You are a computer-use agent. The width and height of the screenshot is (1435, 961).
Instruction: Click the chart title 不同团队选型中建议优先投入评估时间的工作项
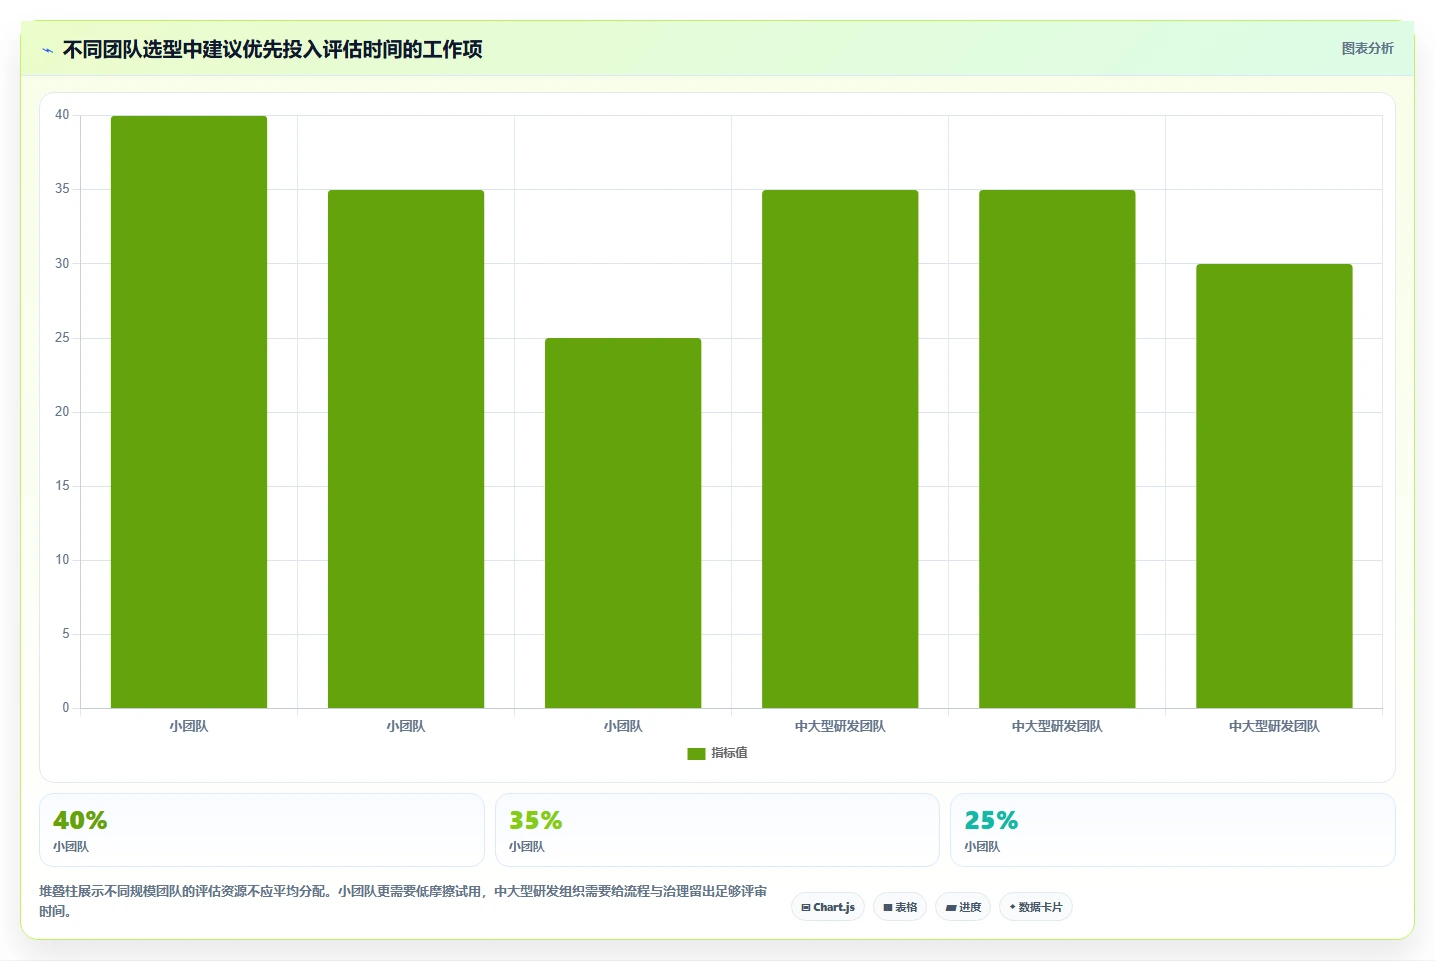point(273,49)
